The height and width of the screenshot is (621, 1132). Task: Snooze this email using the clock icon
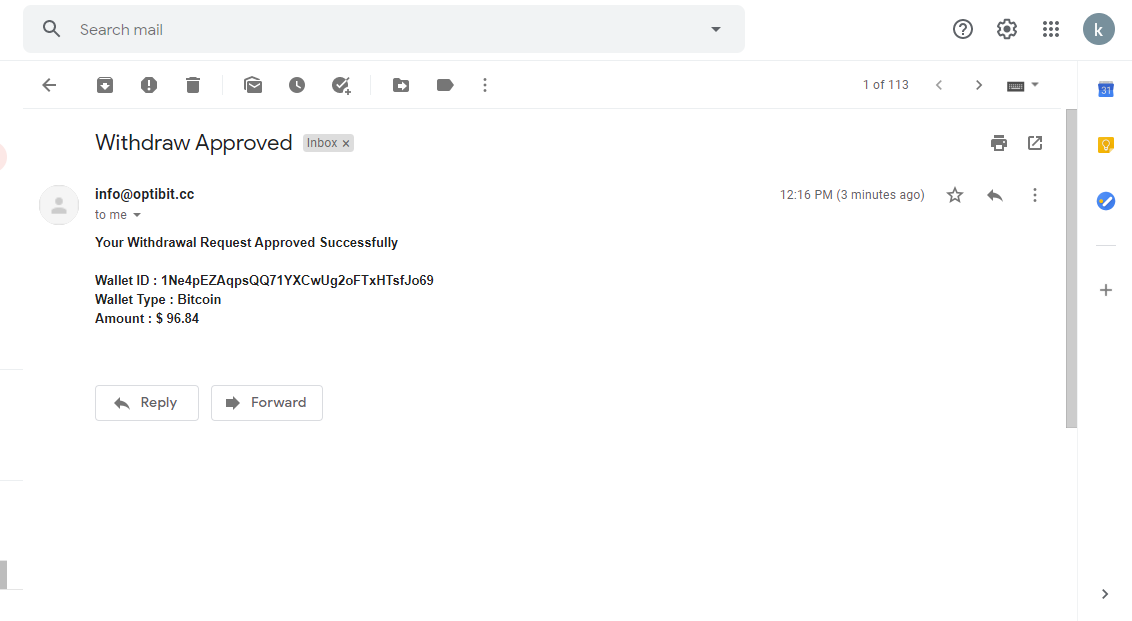[x=297, y=85]
